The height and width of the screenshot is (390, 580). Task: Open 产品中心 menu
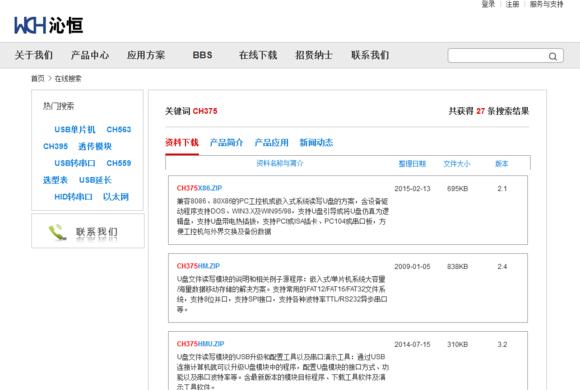[x=90, y=55]
